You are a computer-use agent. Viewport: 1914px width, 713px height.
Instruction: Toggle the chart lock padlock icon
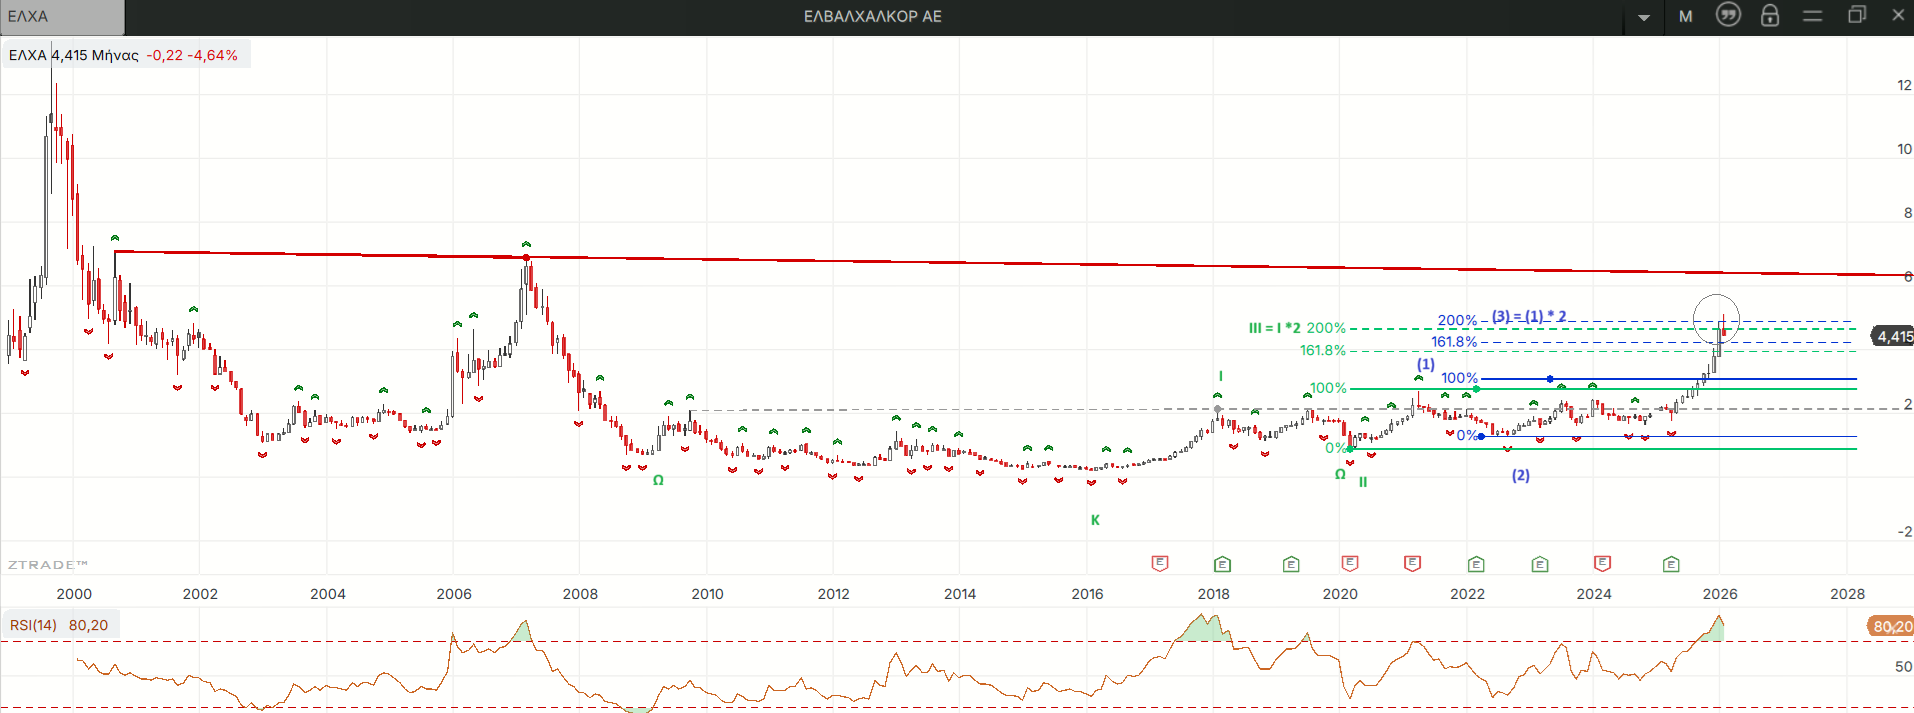click(1770, 15)
